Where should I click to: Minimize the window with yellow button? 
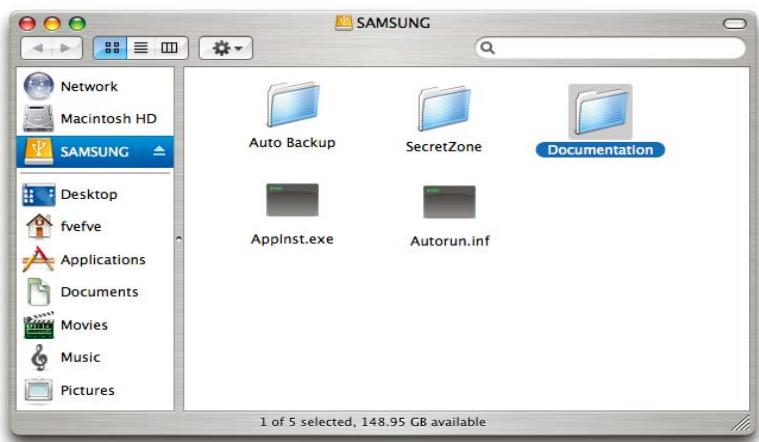pyautogui.click(x=52, y=23)
